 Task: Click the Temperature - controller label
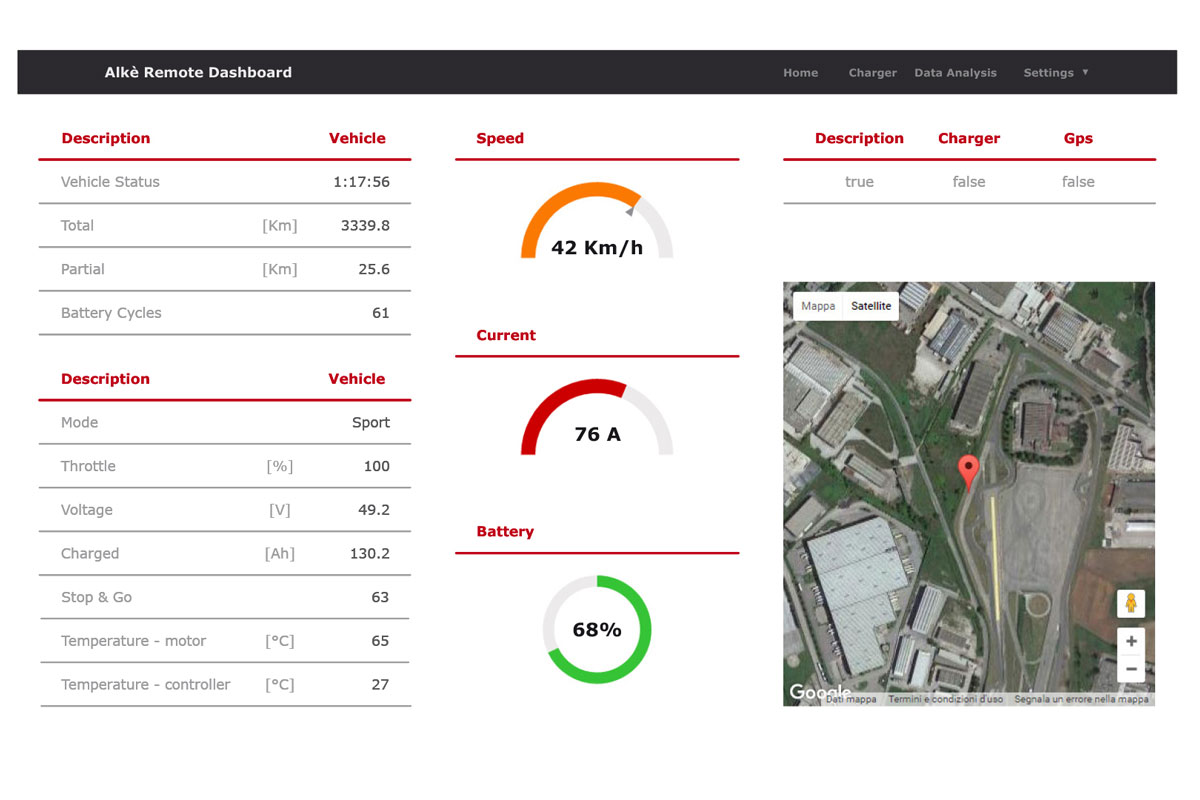tap(145, 685)
